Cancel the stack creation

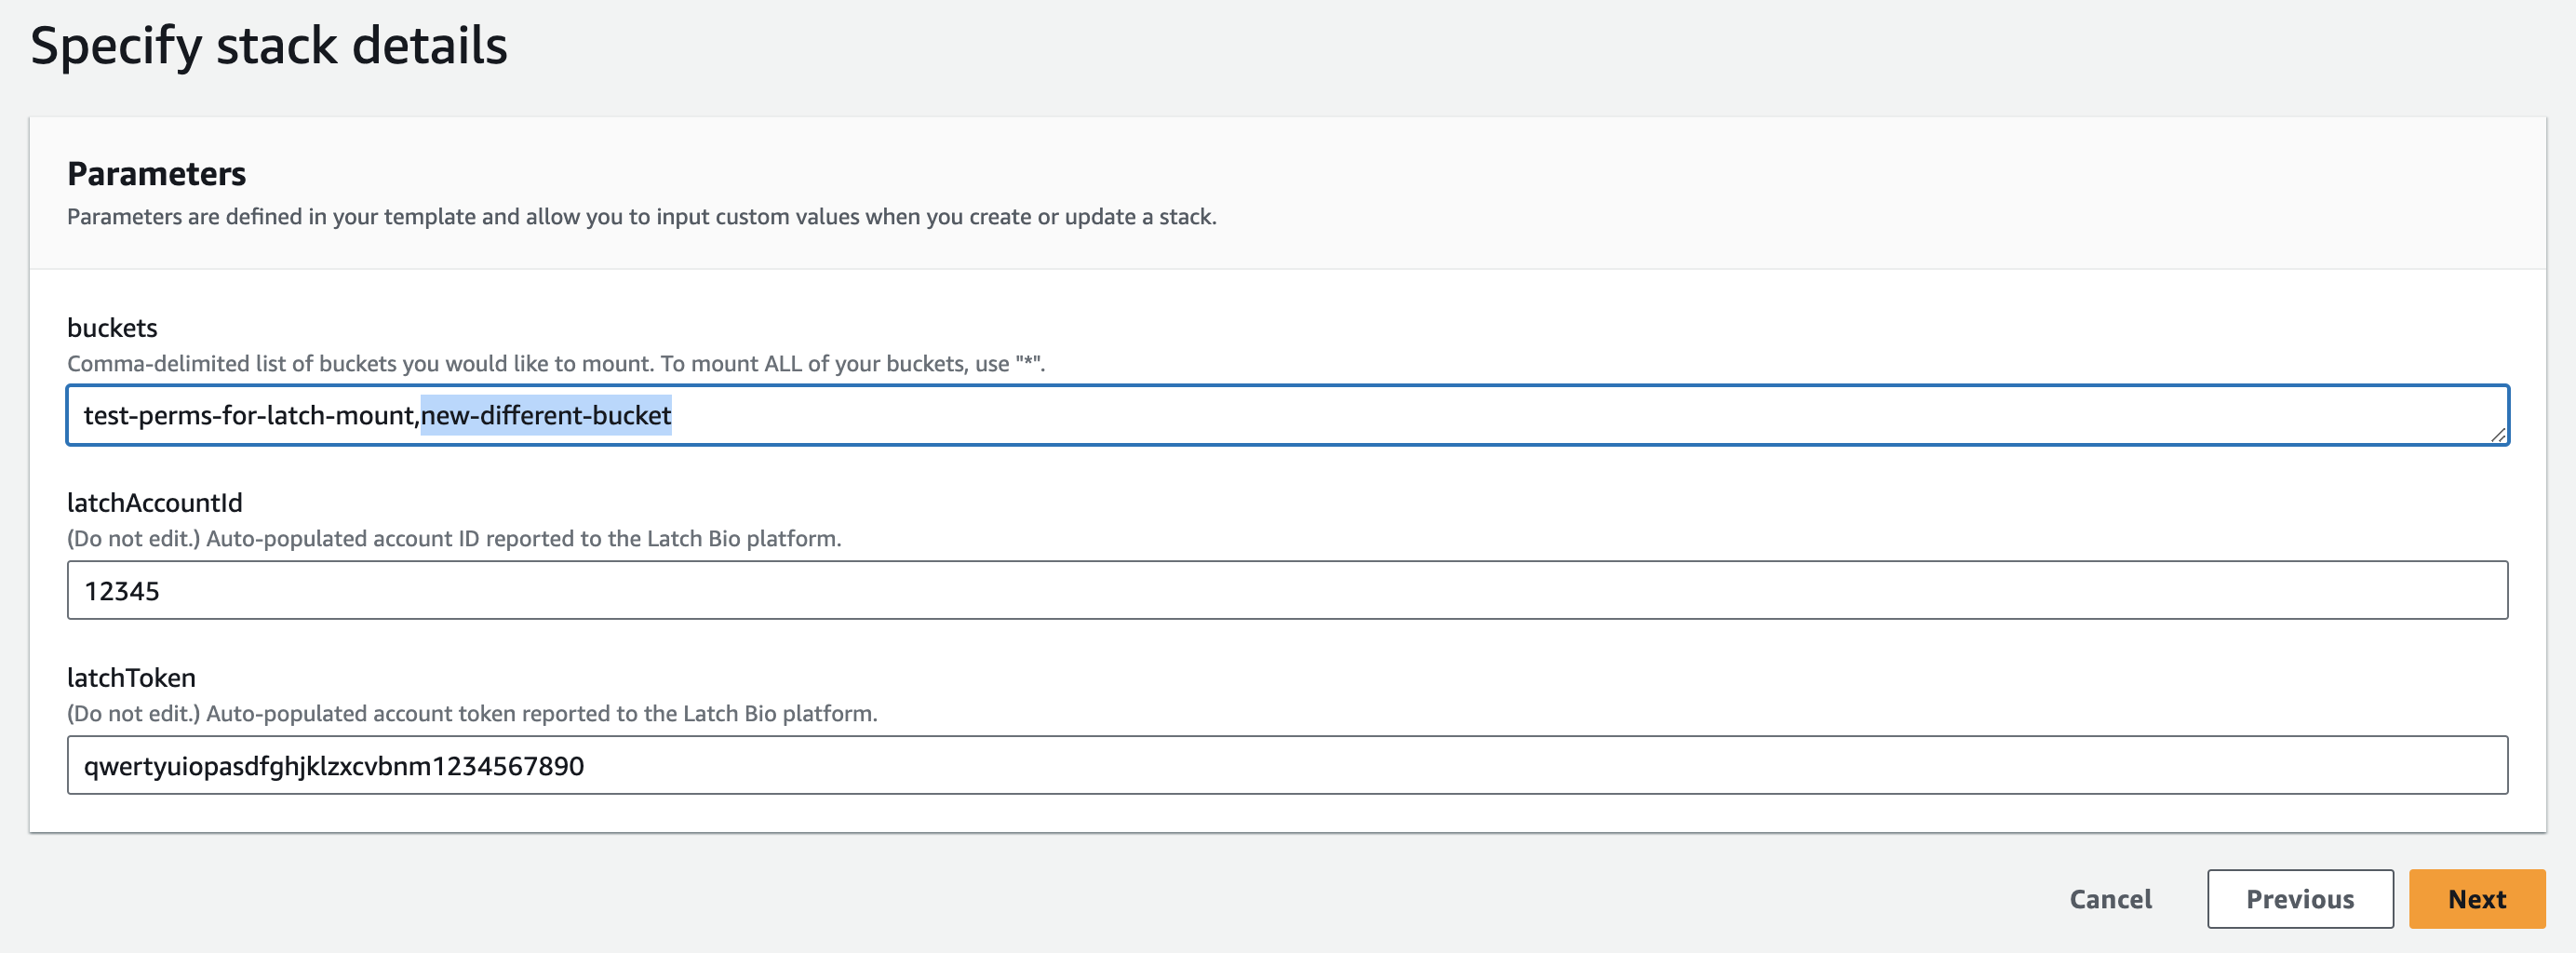[x=2110, y=898]
